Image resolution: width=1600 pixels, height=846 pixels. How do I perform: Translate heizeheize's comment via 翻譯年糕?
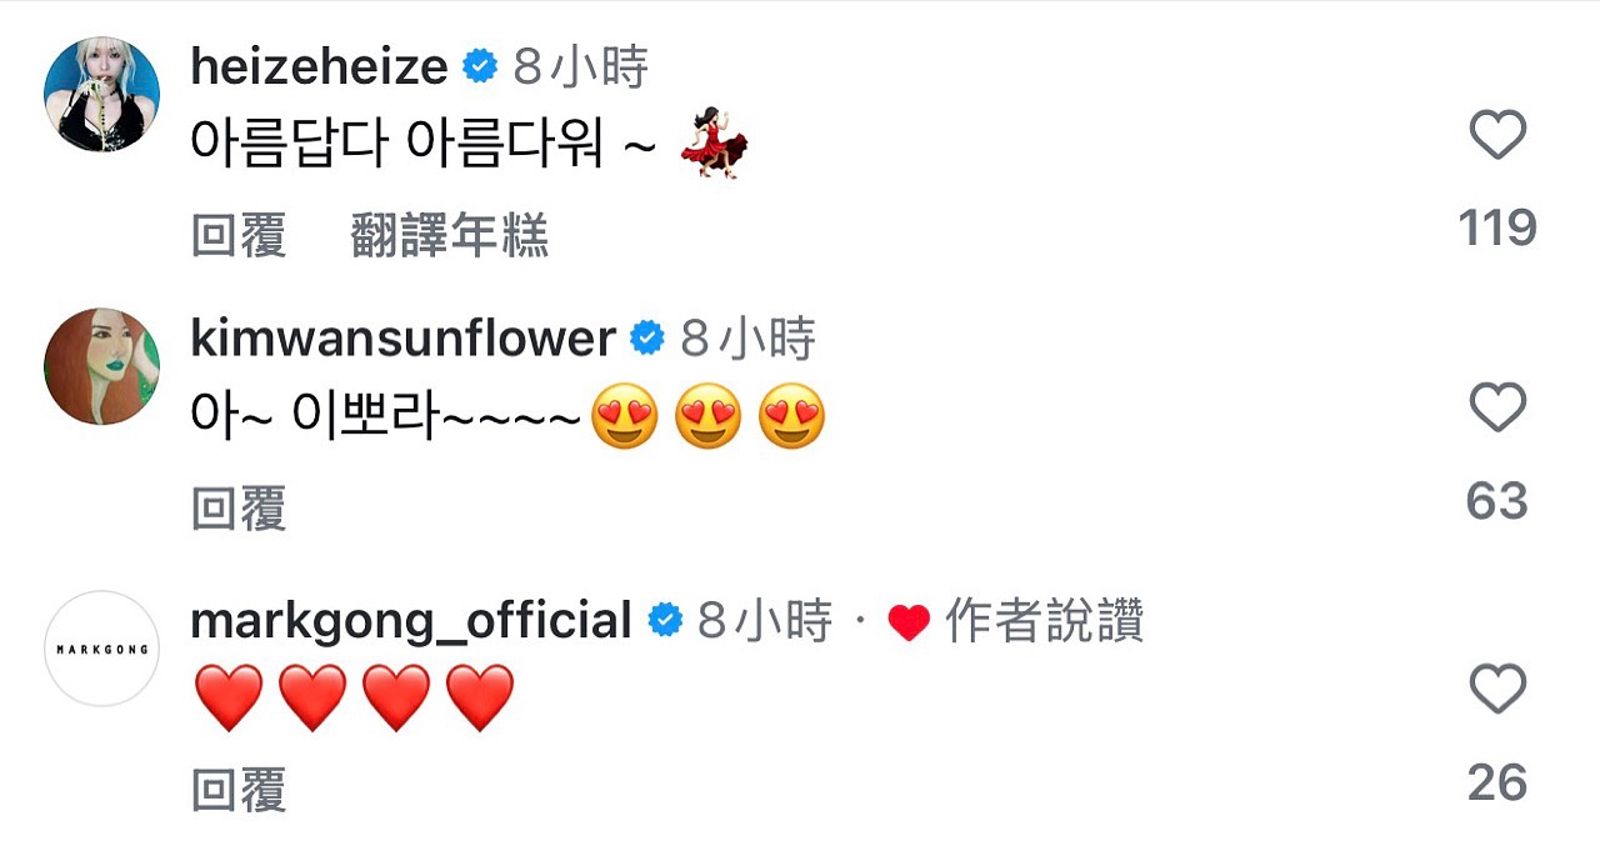pos(449,236)
